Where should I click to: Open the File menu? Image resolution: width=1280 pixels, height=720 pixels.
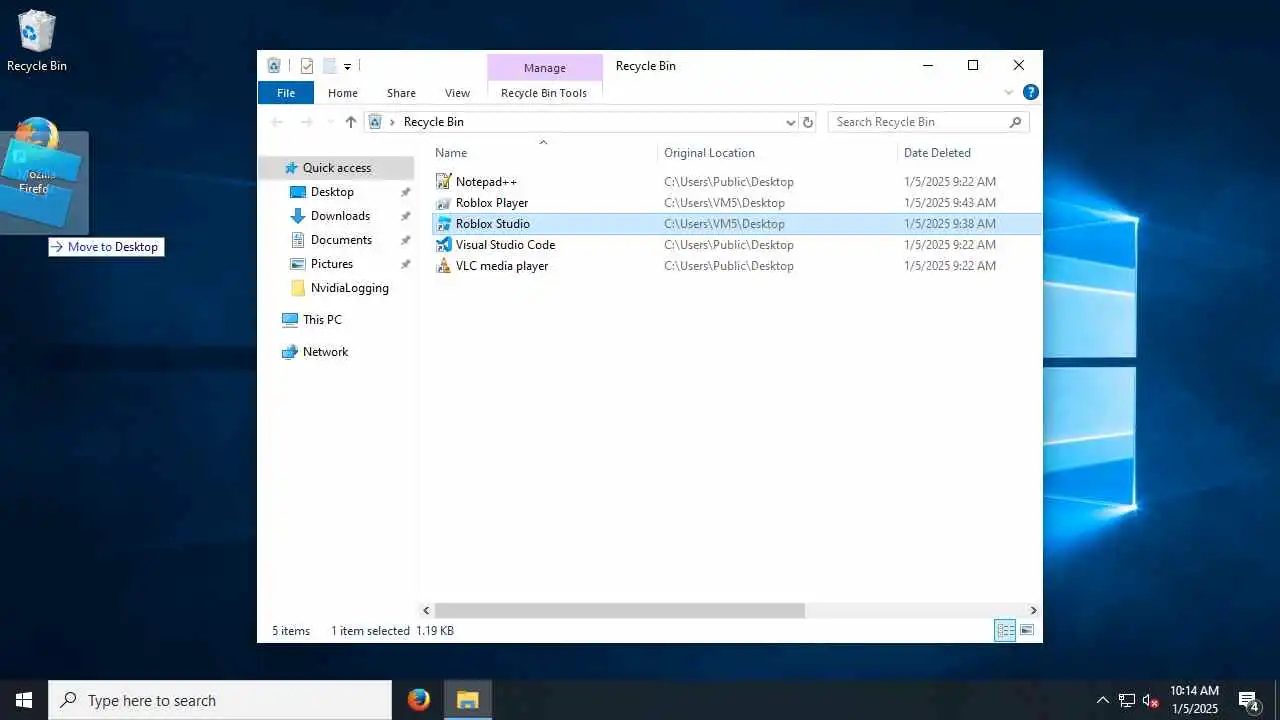click(x=286, y=93)
